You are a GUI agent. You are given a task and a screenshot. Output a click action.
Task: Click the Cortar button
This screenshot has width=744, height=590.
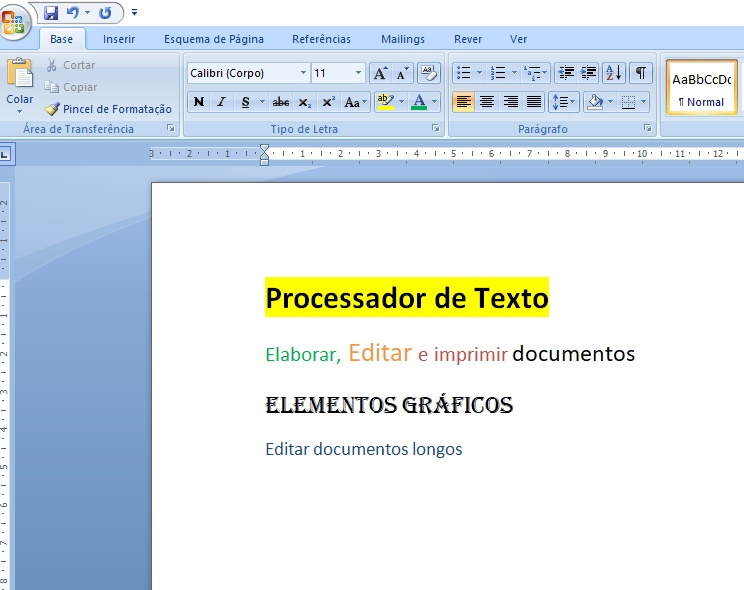(70, 65)
